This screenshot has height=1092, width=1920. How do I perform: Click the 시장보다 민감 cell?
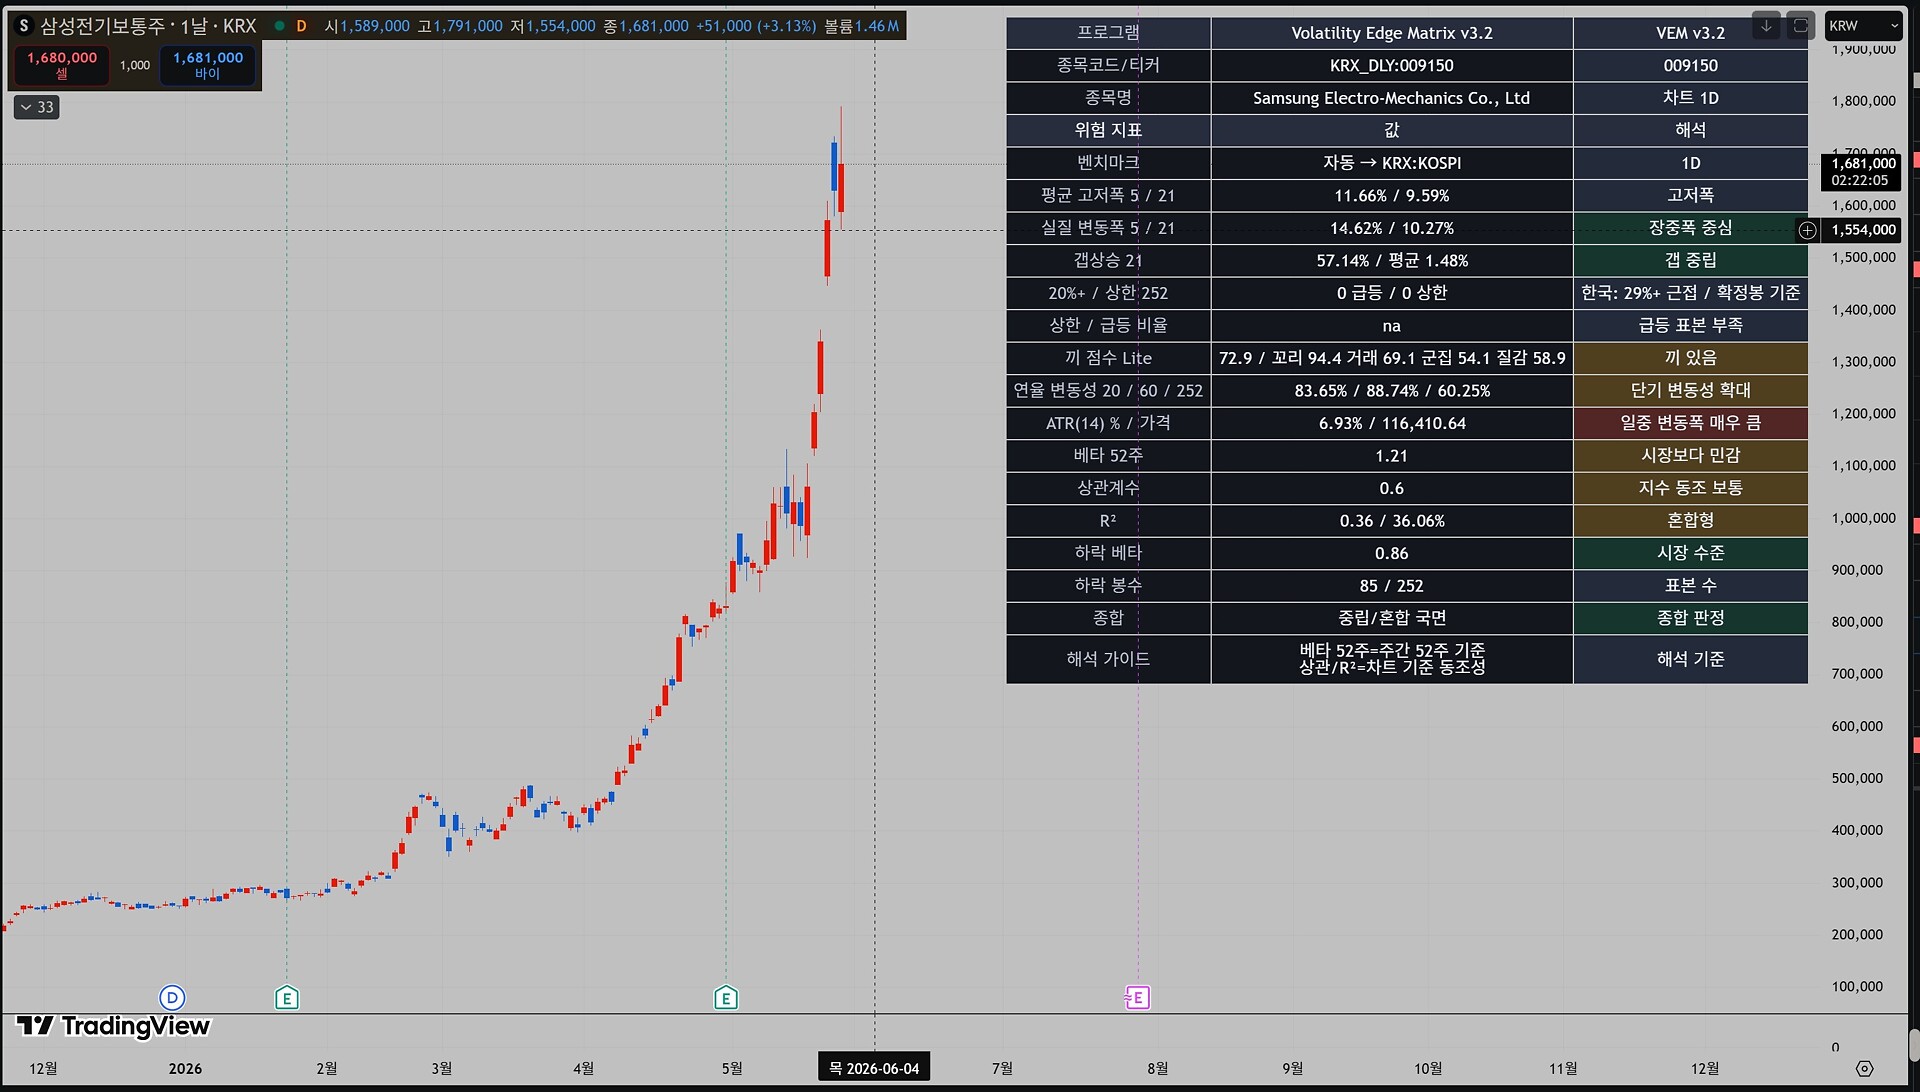tap(1690, 456)
